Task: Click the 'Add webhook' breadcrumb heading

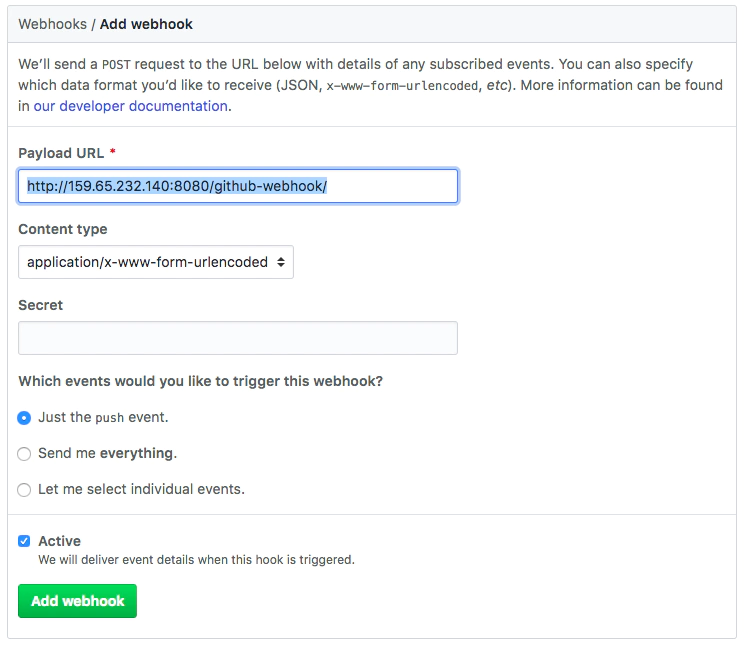Action: pos(146,24)
